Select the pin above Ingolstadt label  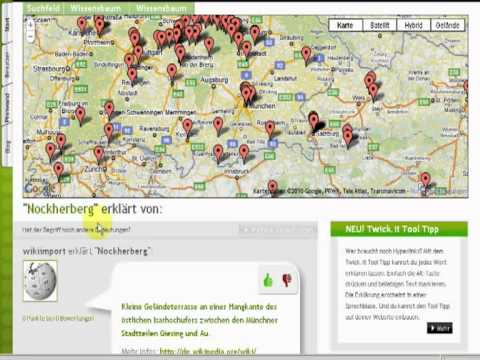(x=247, y=49)
